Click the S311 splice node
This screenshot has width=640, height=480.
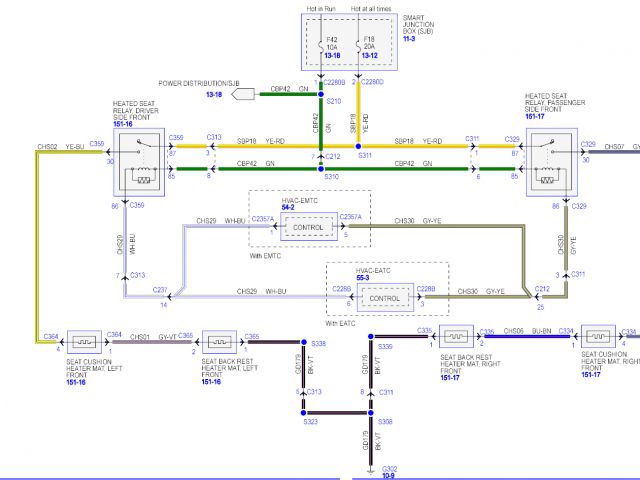[358, 146]
